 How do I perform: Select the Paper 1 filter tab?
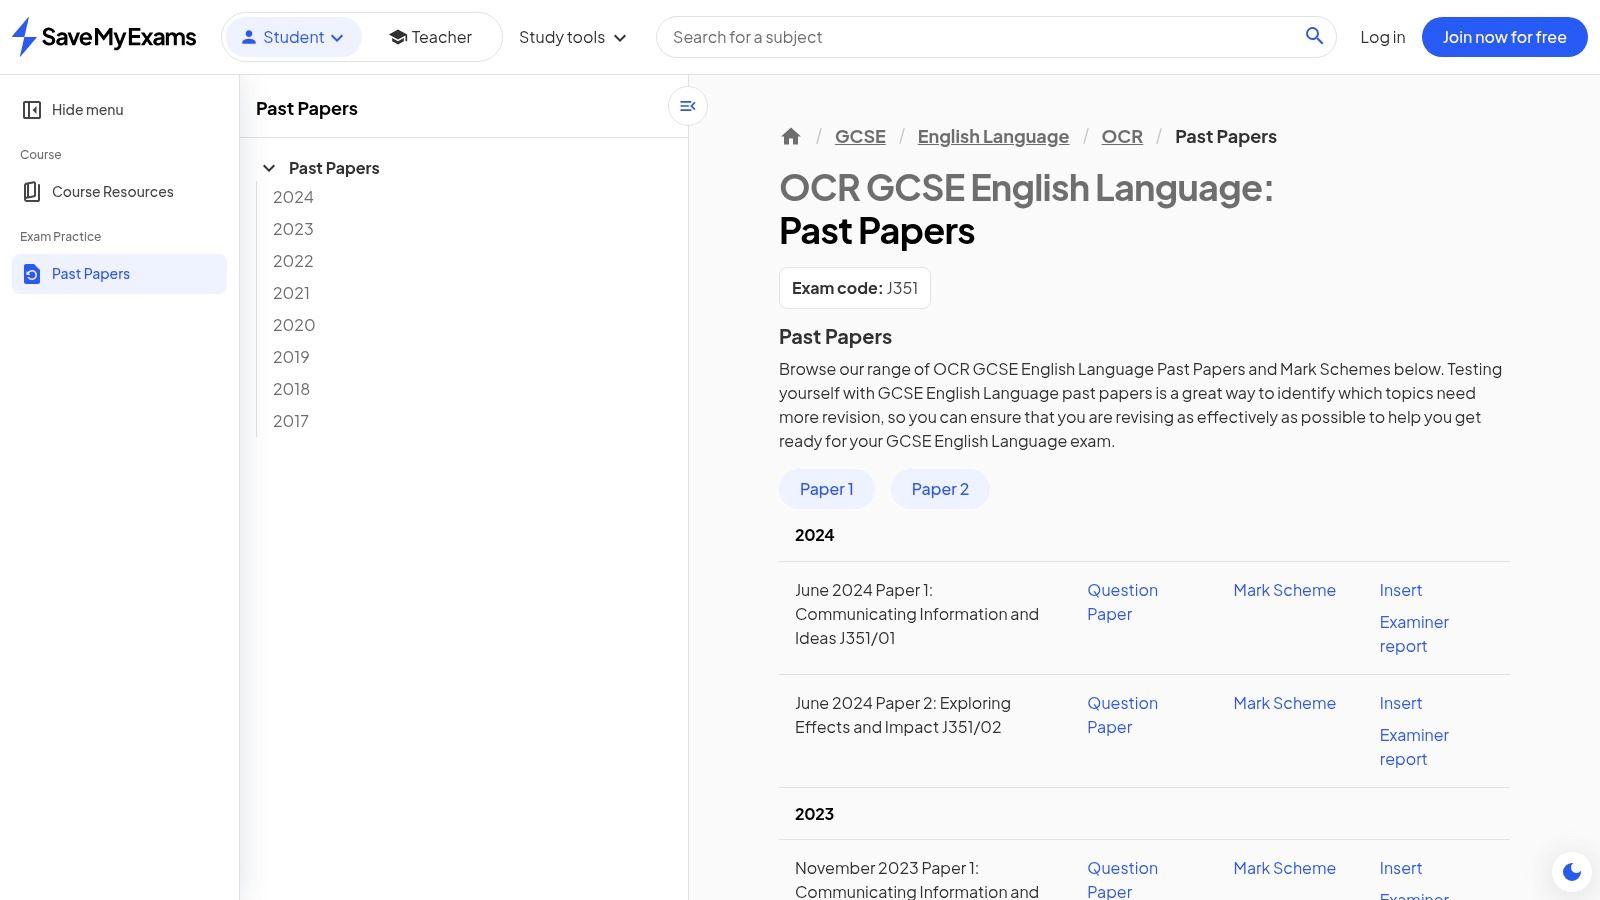(x=827, y=489)
